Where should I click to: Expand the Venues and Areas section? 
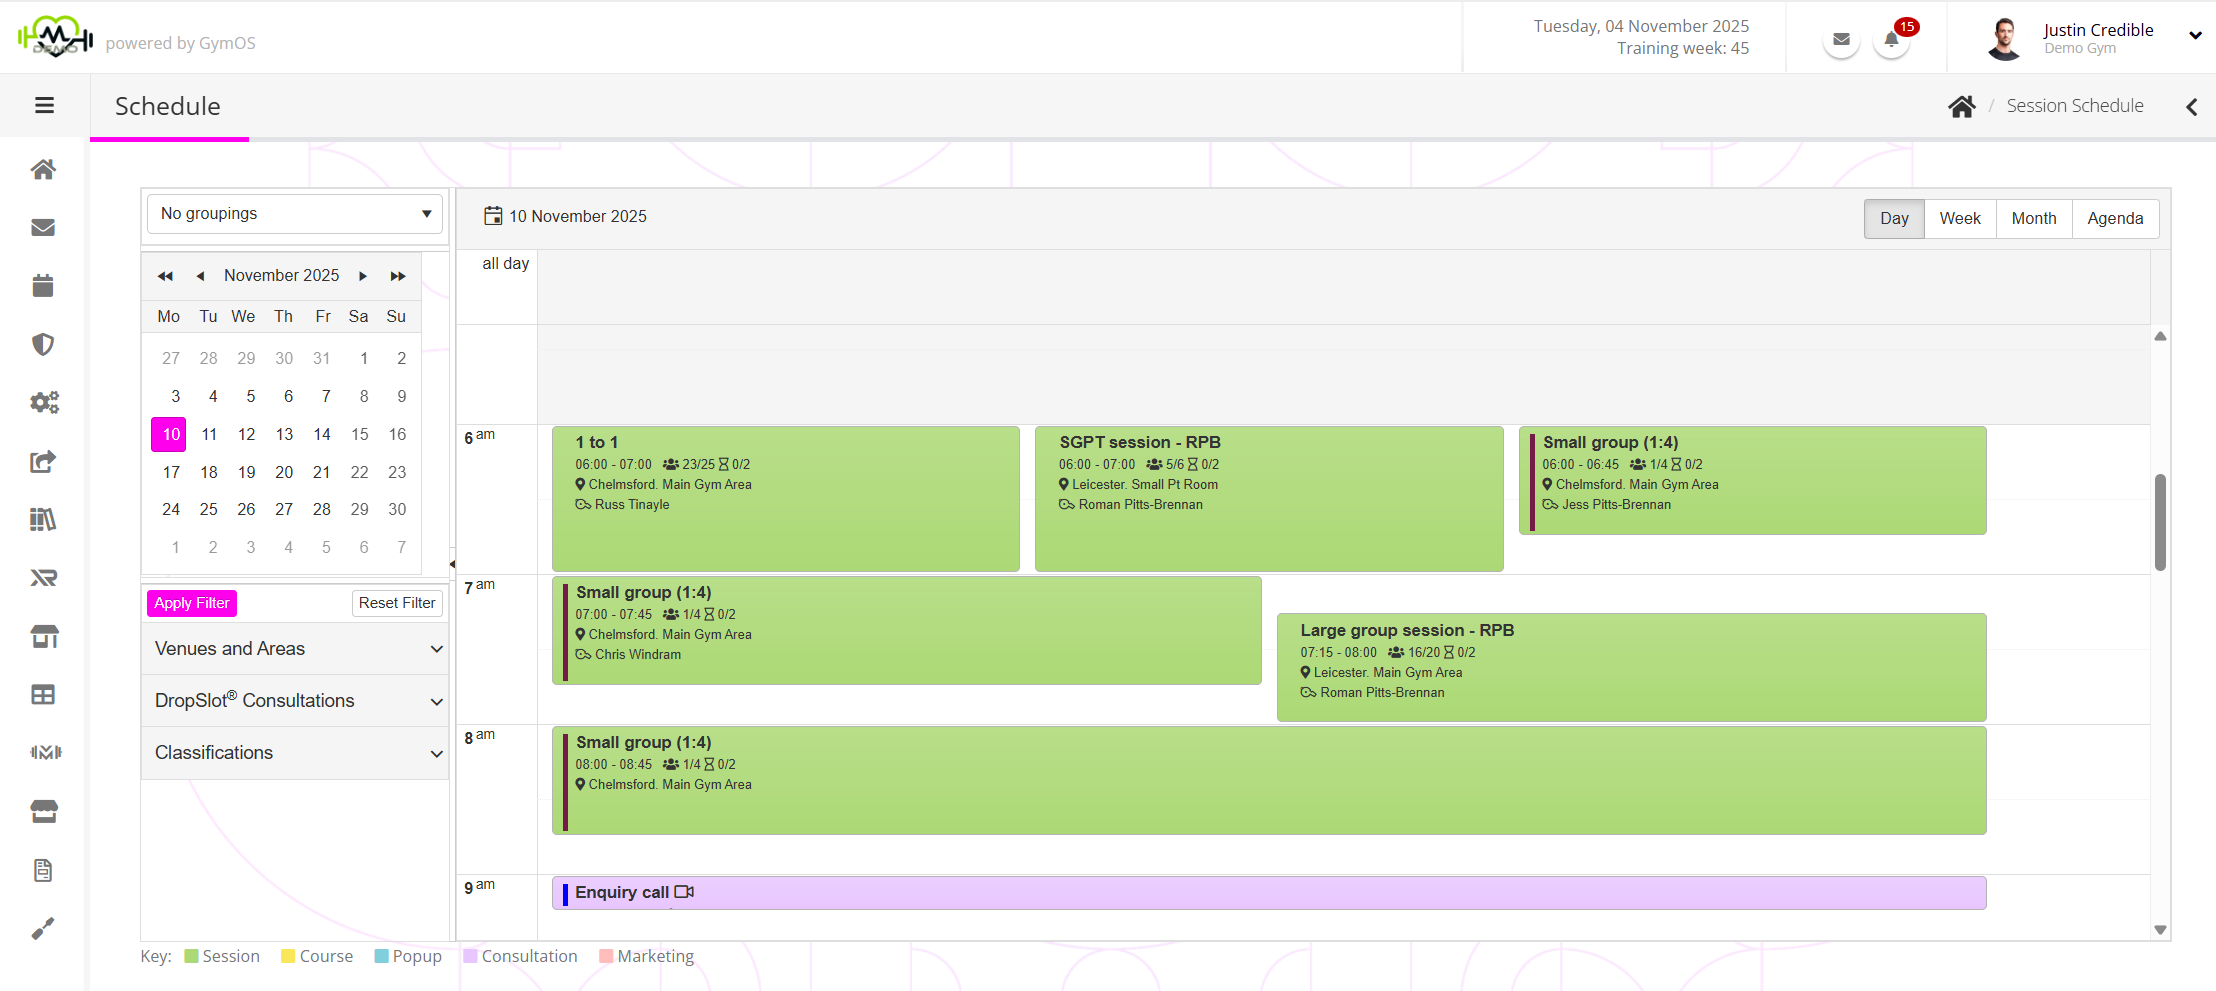point(295,649)
